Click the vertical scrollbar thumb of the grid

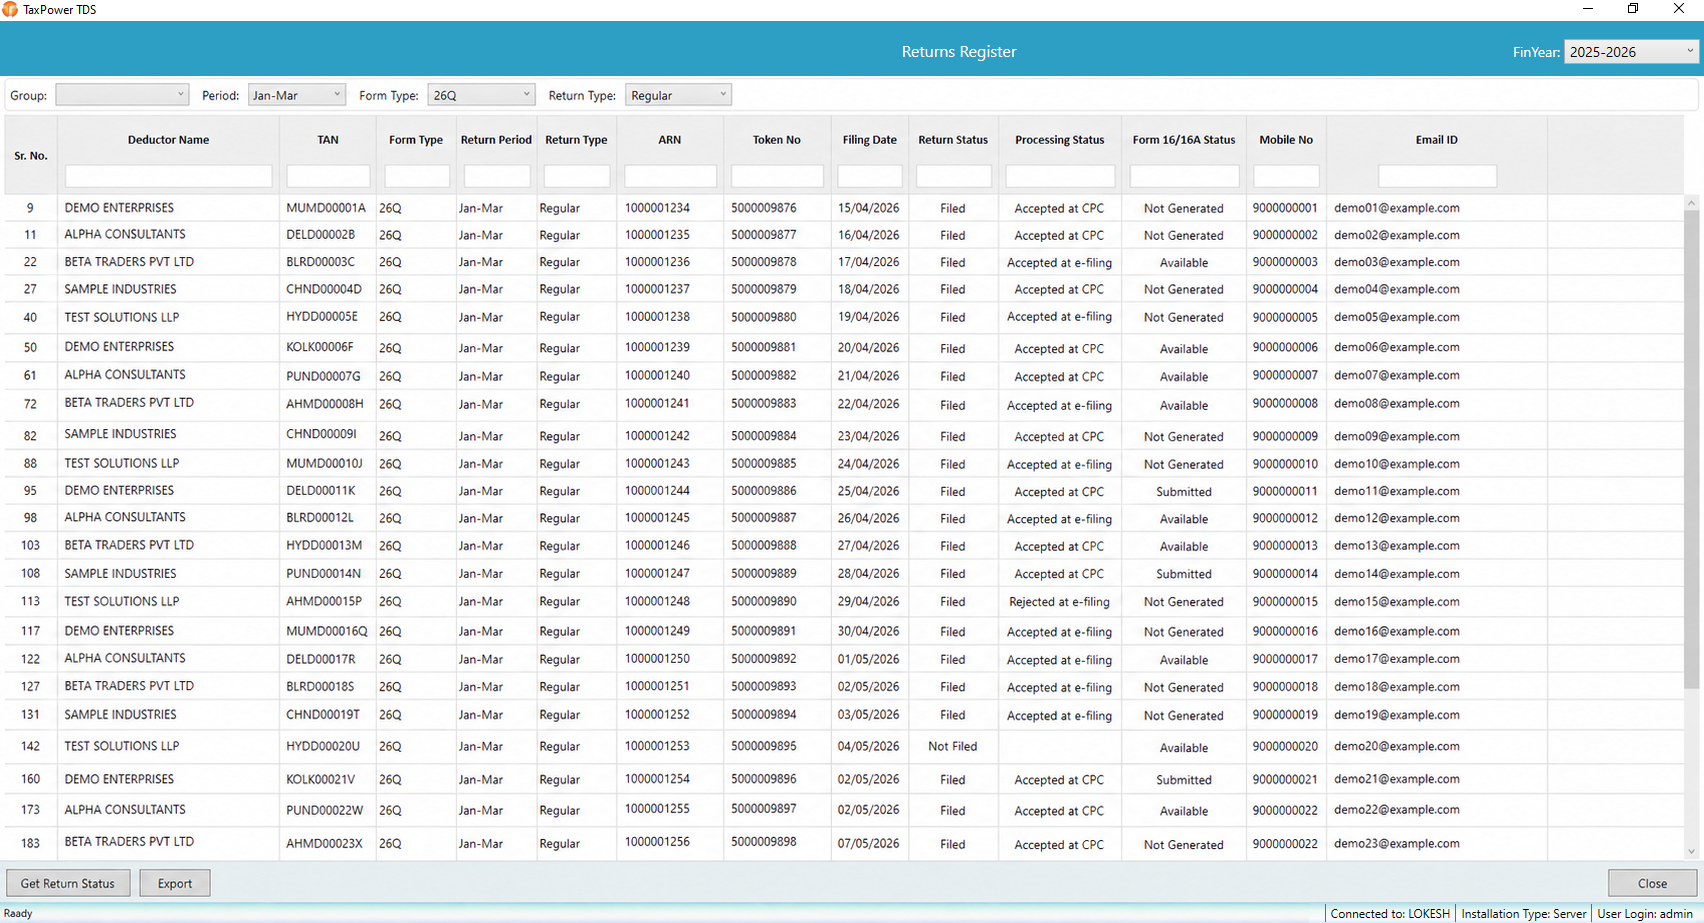1692,450
